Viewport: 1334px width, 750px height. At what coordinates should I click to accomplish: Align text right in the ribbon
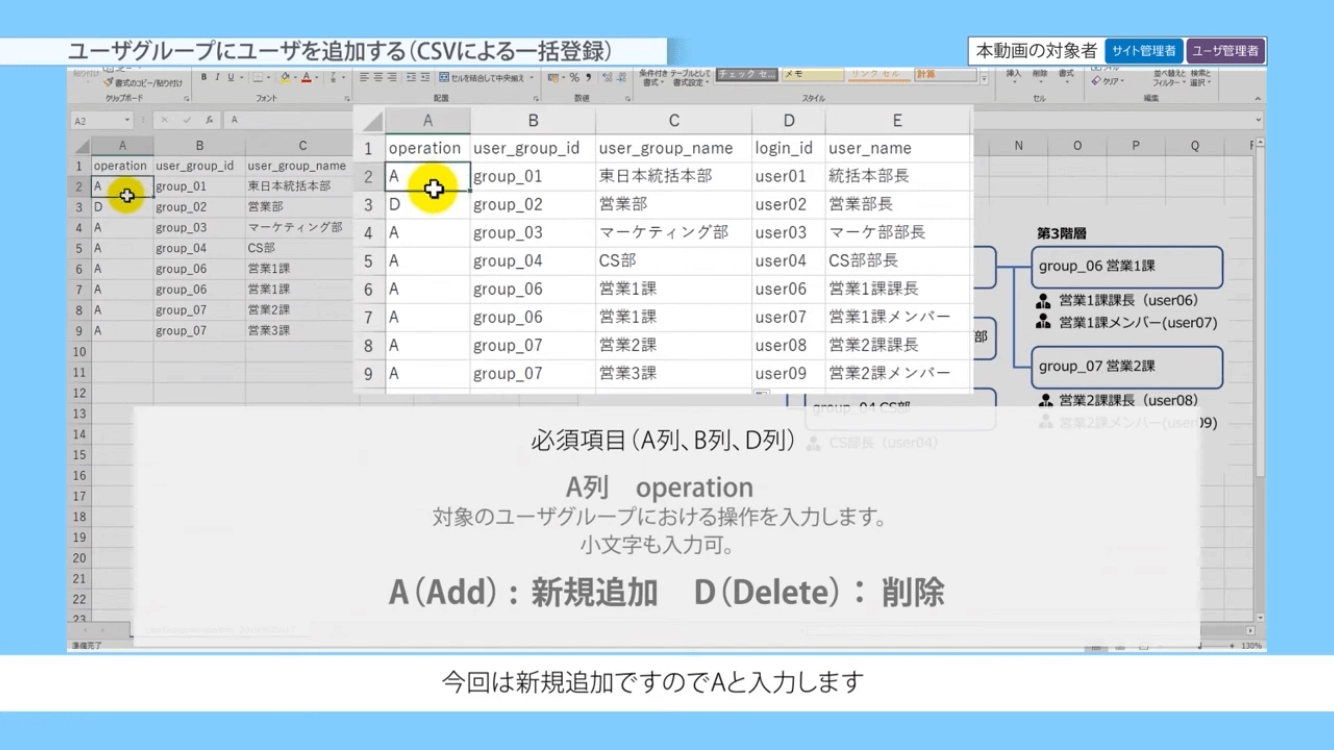[x=392, y=77]
